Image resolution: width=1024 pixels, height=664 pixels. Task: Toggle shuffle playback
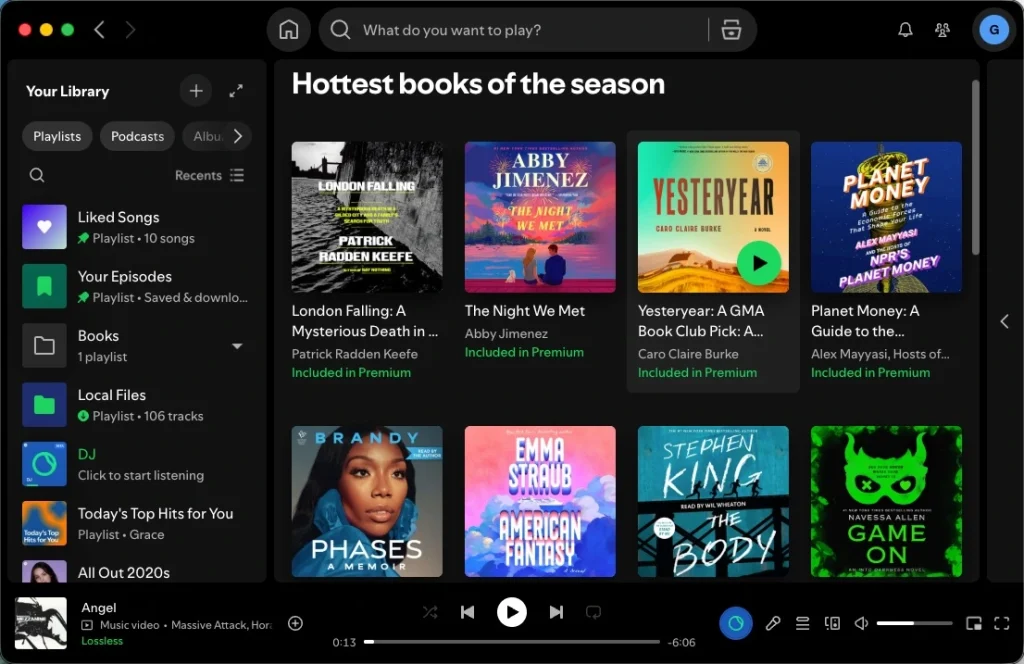pyautogui.click(x=430, y=612)
